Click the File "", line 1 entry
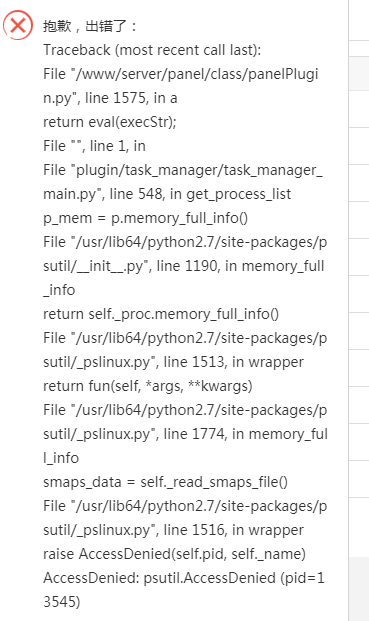This screenshot has height=621, width=369. pyautogui.click(x=94, y=146)
